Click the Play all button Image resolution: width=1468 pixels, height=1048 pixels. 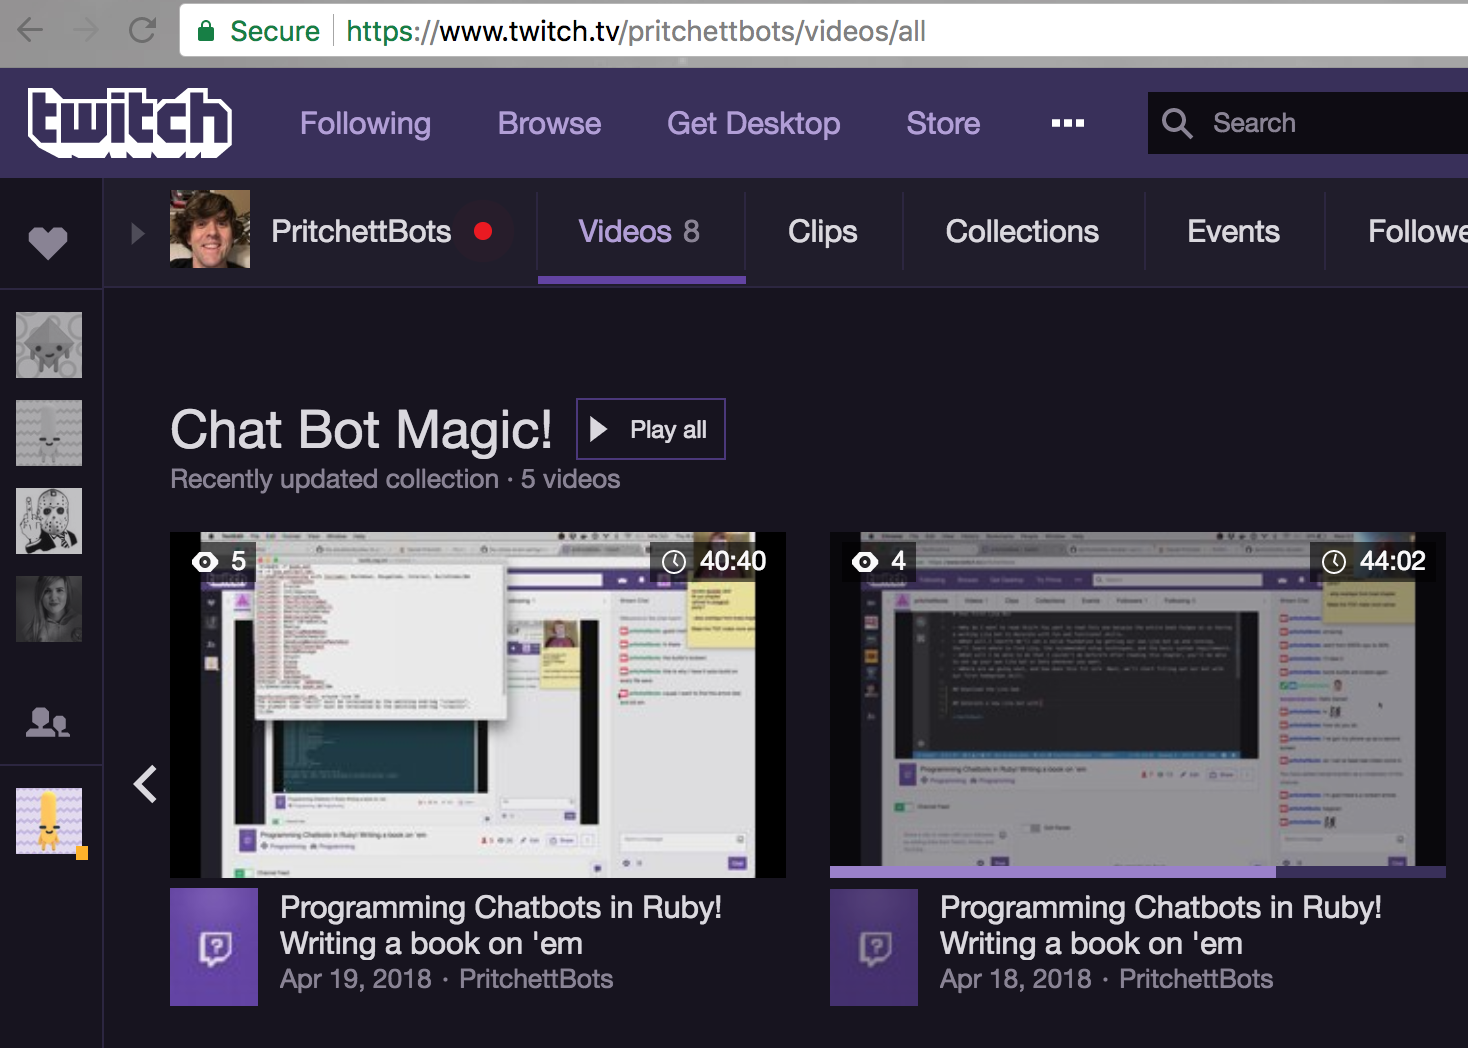pyautogui.click(x=651, y=429)
